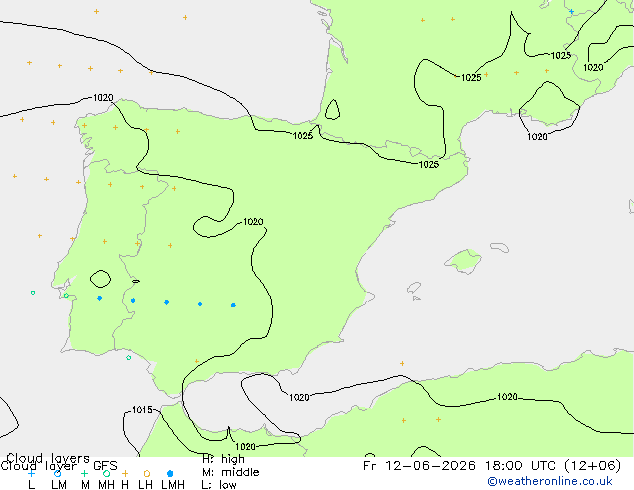Click the '18:00 UTC' time text
Screen dimensions: 634x490
point(522,466)
